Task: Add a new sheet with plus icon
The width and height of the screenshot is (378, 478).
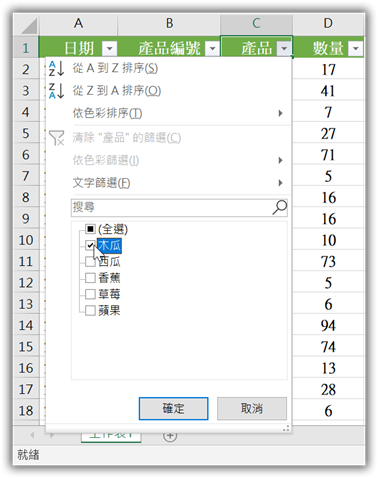Action: pos(170,435)
